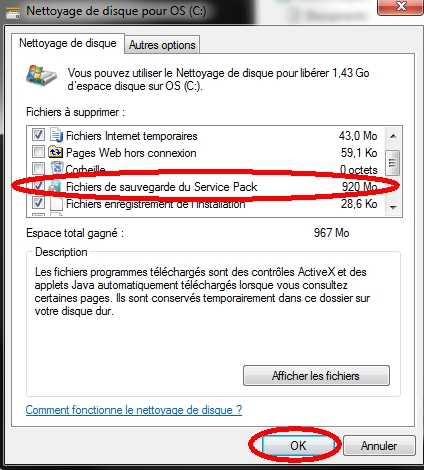This screenshot has height=470, width=424.
Task: Open Comment fonctionne le nettoyage de disque link
Action: click(134, 410)
